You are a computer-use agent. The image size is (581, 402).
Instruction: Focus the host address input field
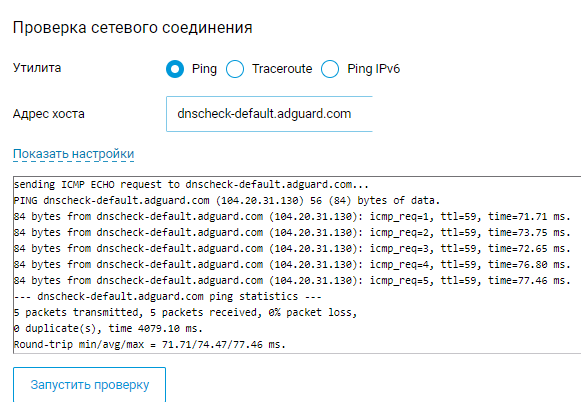pyautogui.click(x=269, y=114)
